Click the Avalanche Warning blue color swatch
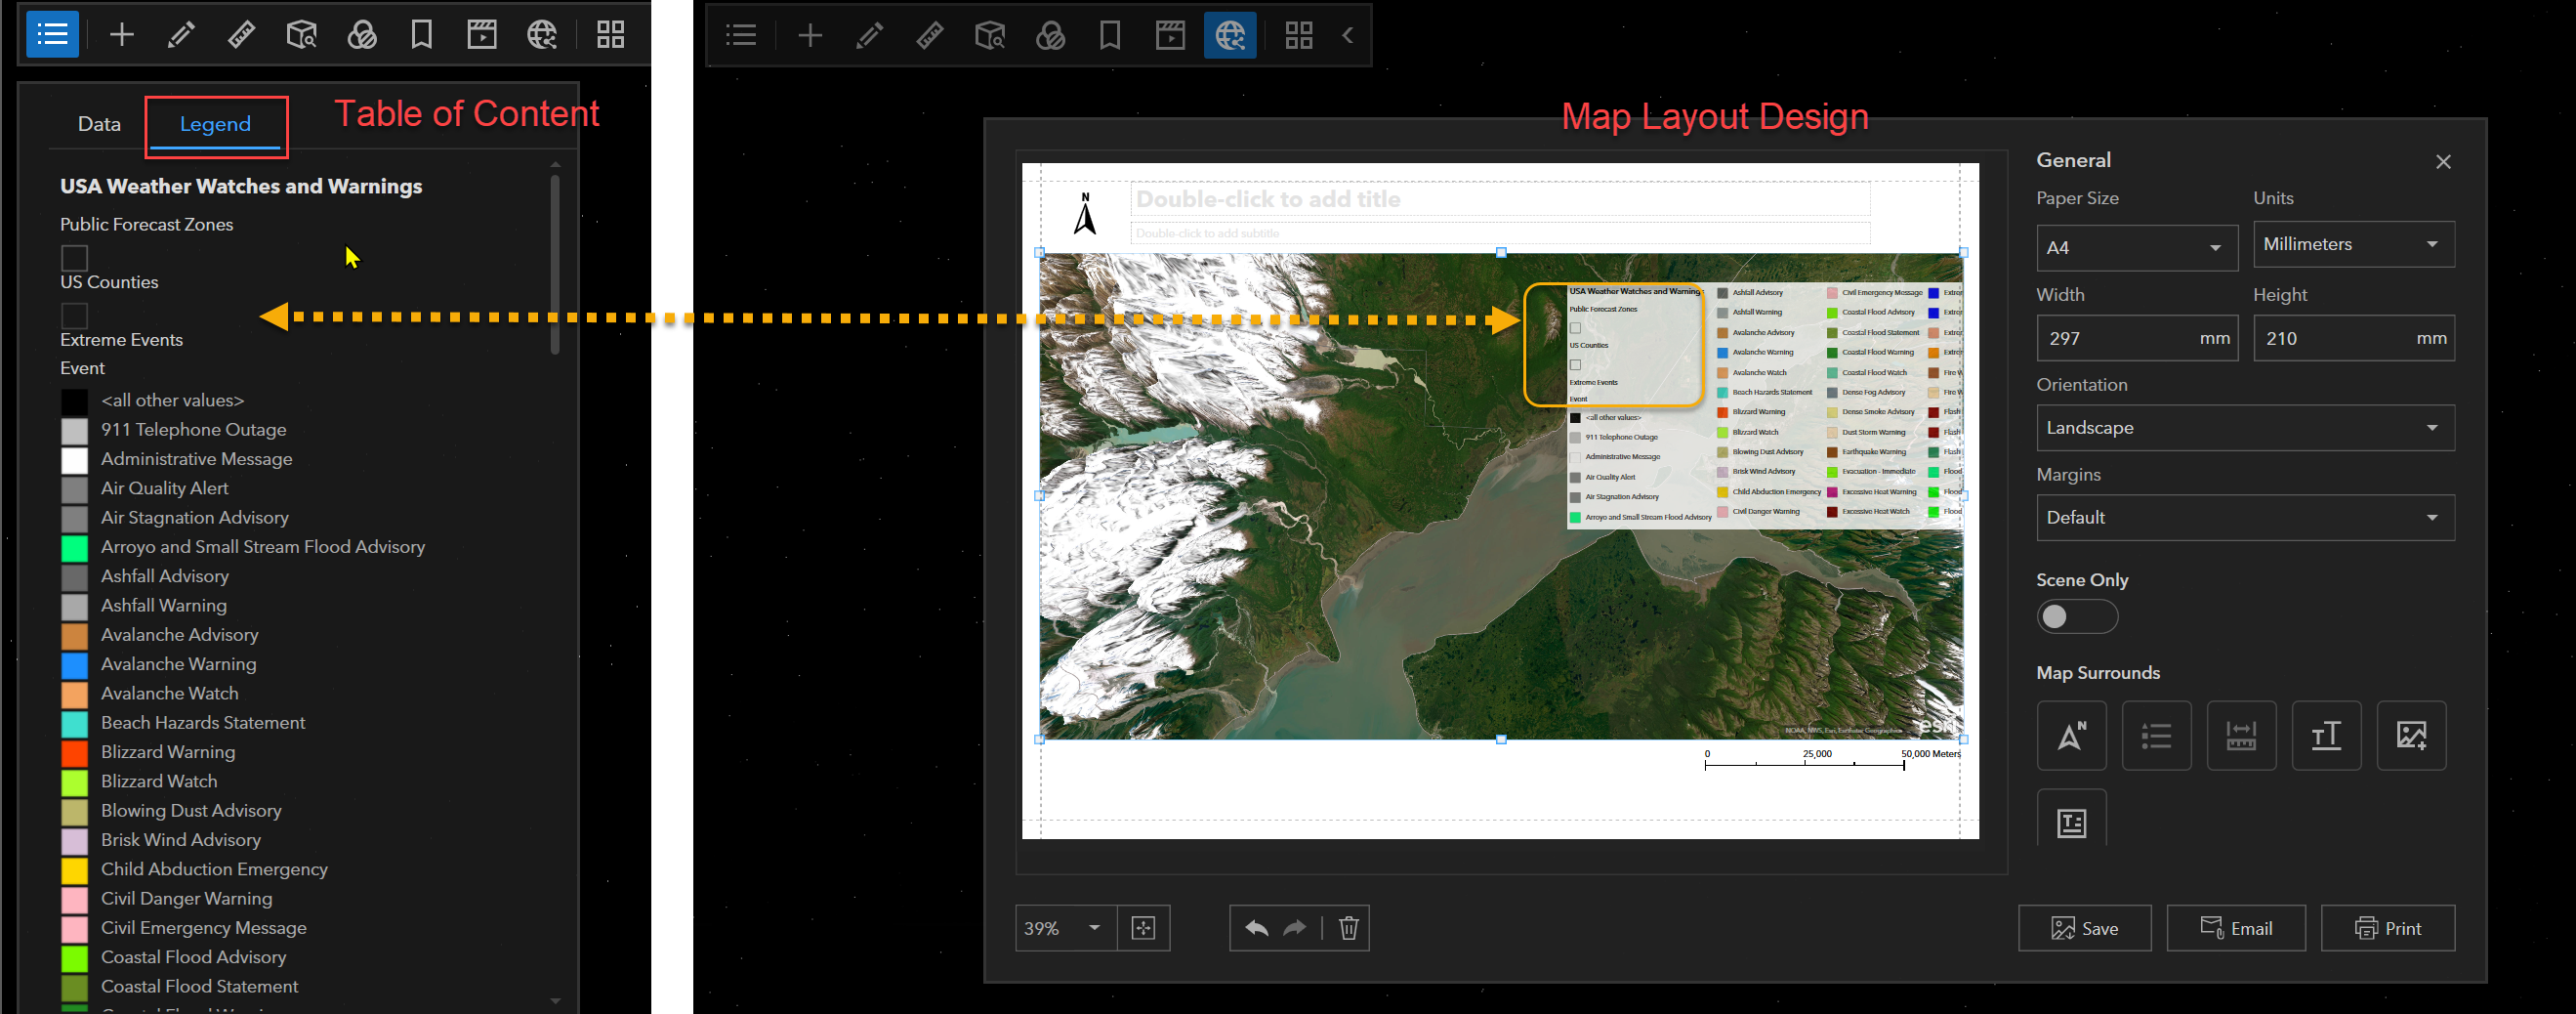The height and width of the screenshot is (1014, 2576). pyautogui.click(x=75, y=665)
